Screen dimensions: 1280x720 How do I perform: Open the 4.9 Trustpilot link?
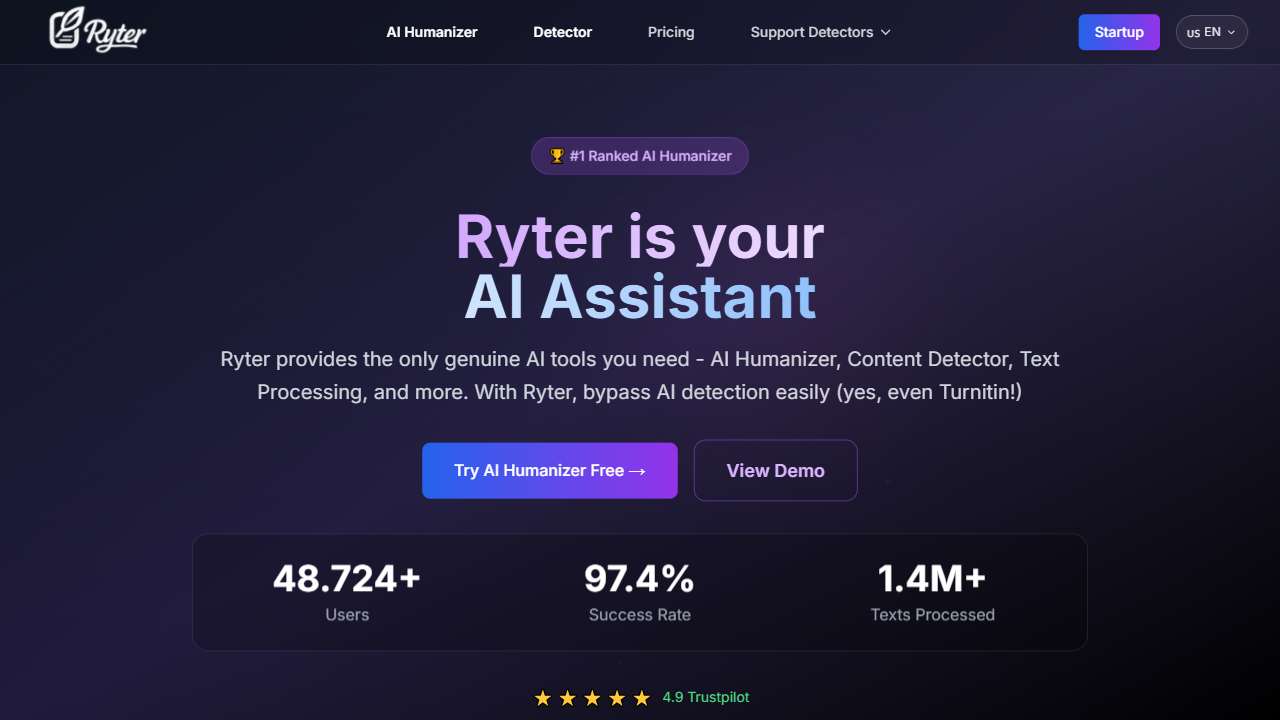pyautogui.click(x=705, y=697)
